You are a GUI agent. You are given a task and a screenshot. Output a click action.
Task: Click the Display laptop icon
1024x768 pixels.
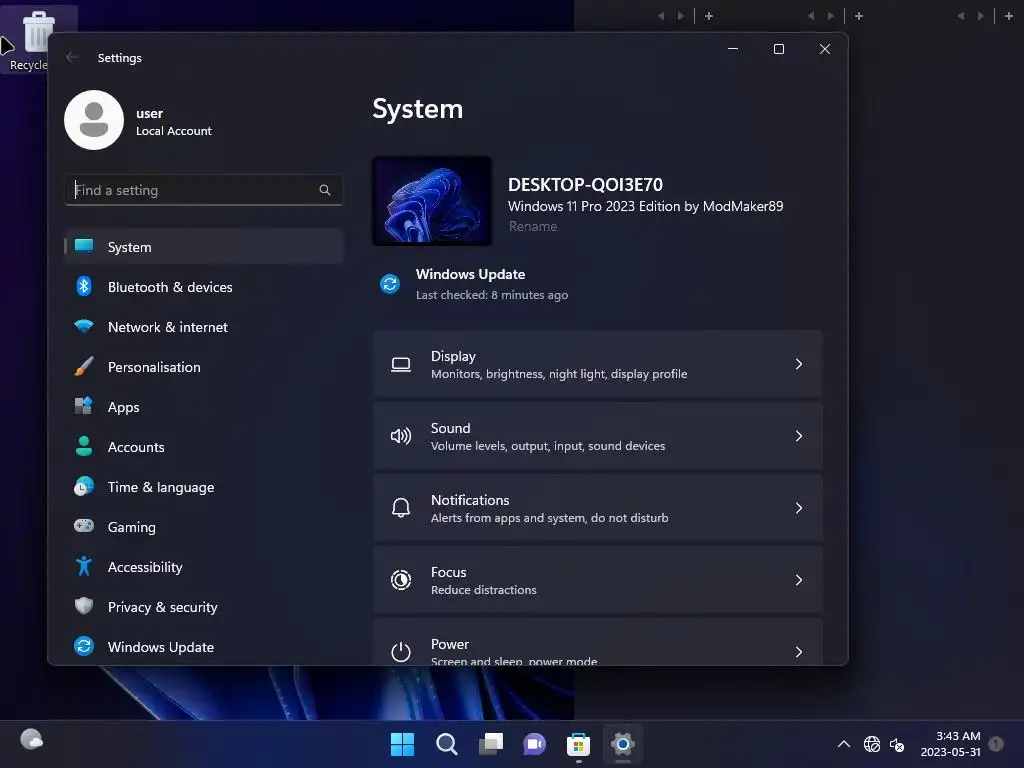click(401, 364)
